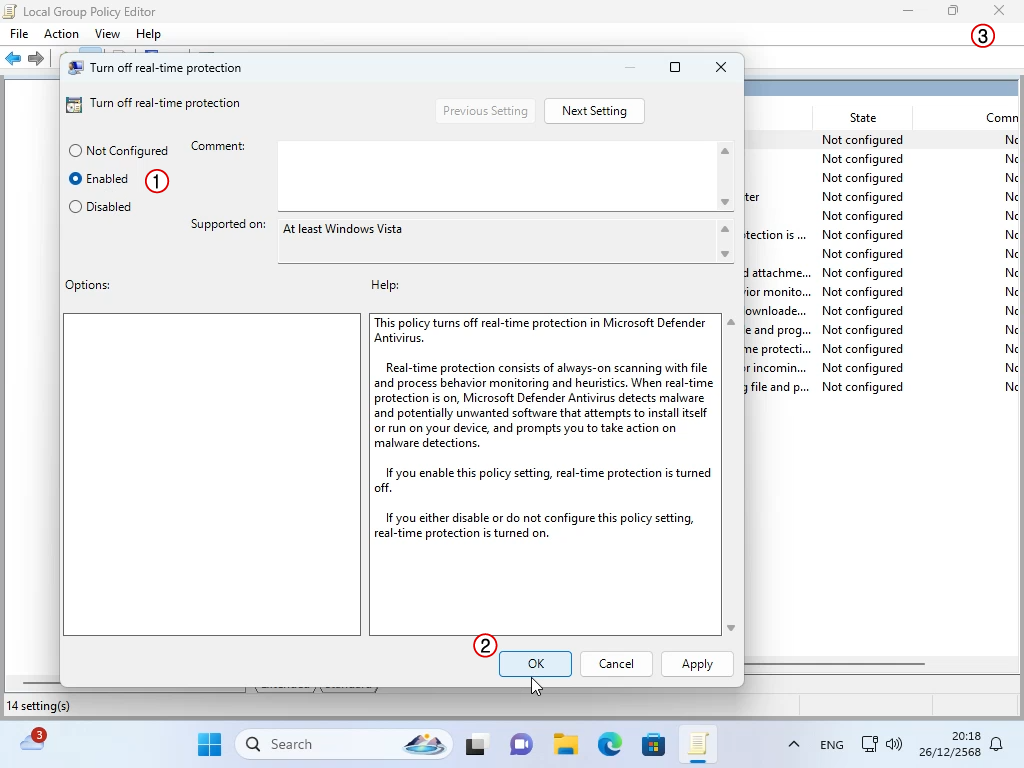1024x768 pixels.
Task: Click the Next Setting button
Action: click(594, 111)
